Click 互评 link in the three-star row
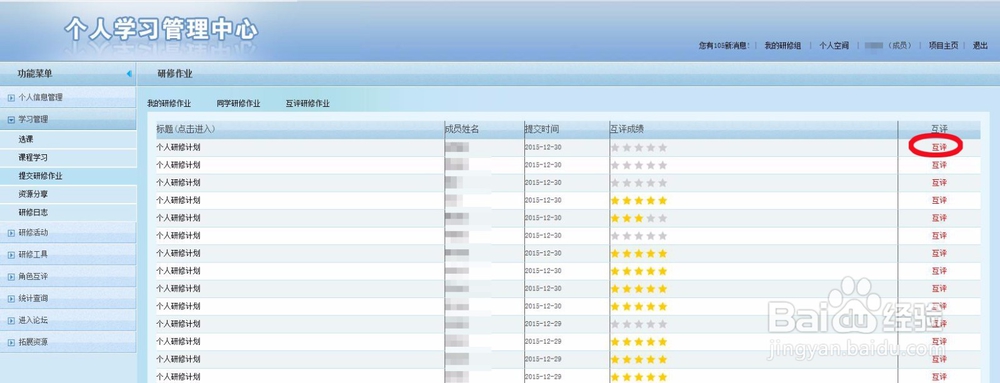The height and width of the screenshot is (383, 1000). [939, 218]
